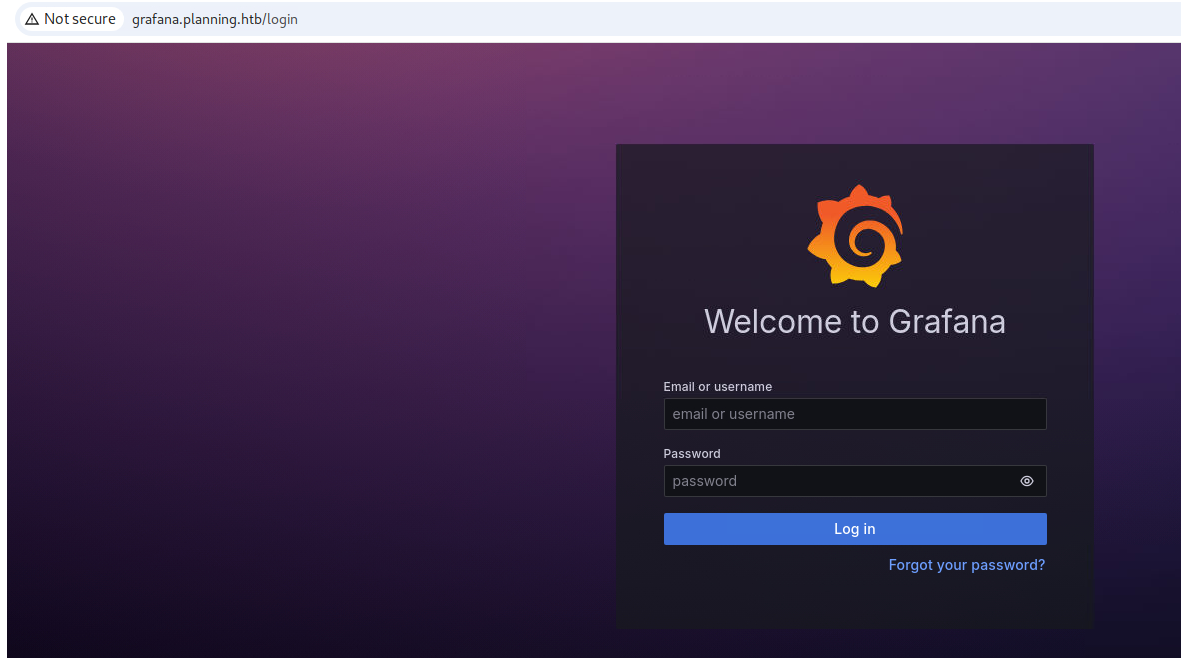
Task: Focus the Email or username field
Action: point(855,414)
